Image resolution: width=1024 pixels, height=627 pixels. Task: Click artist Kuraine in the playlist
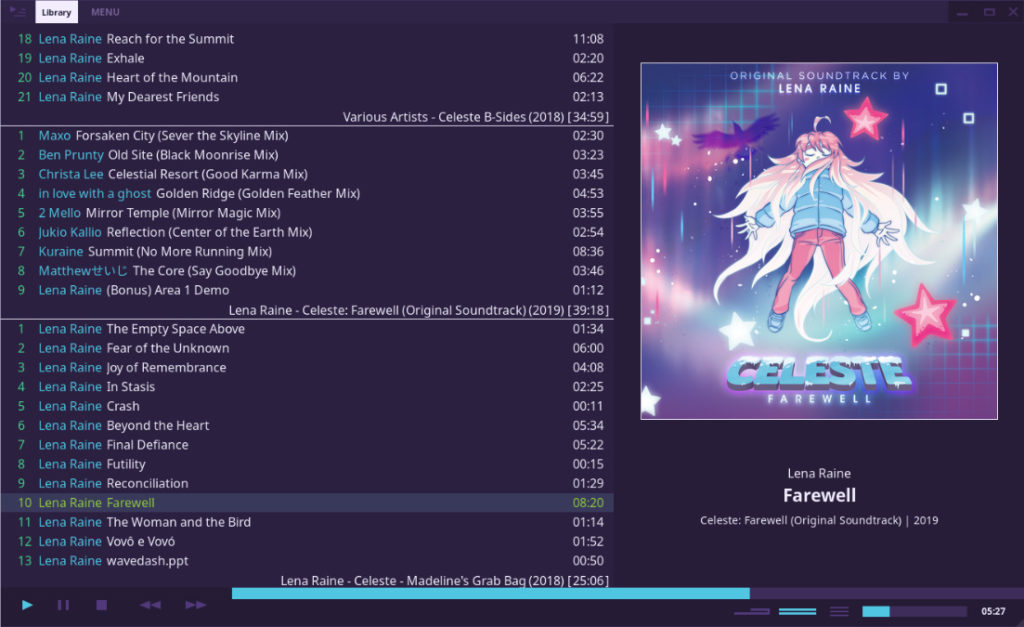pos(61,251)
